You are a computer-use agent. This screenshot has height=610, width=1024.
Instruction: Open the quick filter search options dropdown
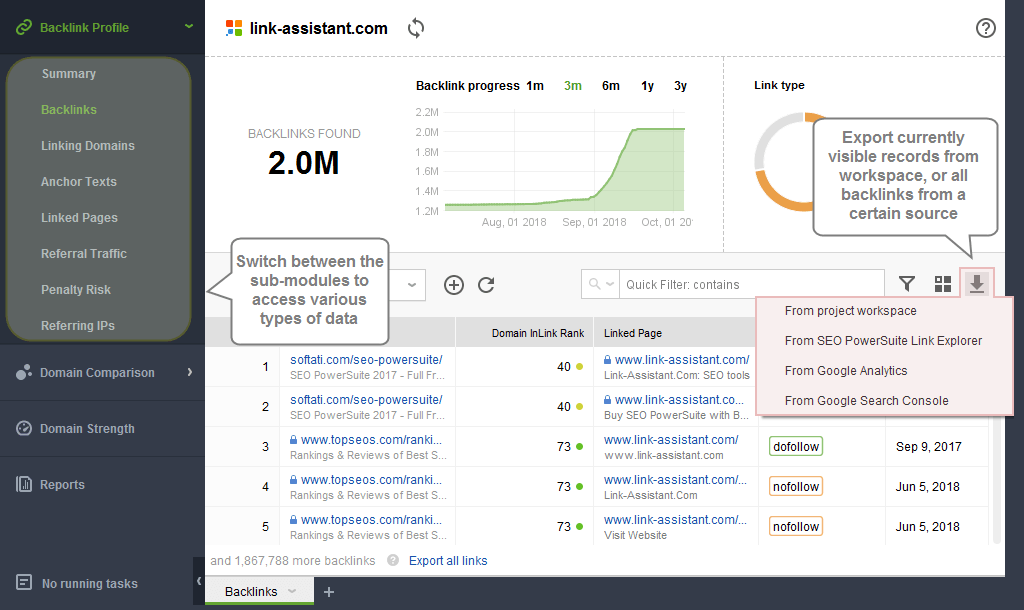point(601,284)
